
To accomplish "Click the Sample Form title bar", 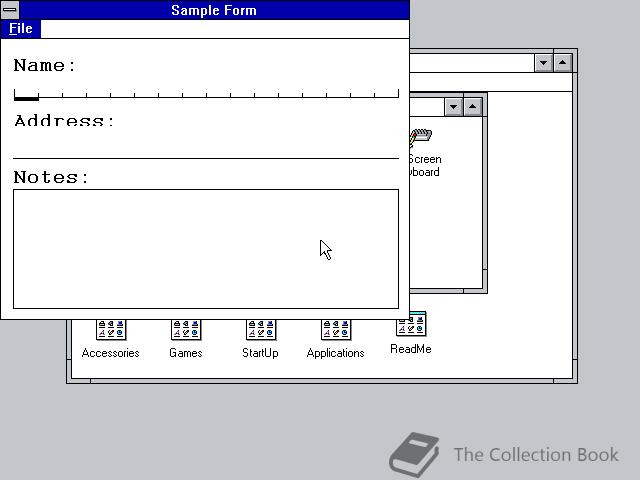I will pyautogui.click(x=214, y=10).
